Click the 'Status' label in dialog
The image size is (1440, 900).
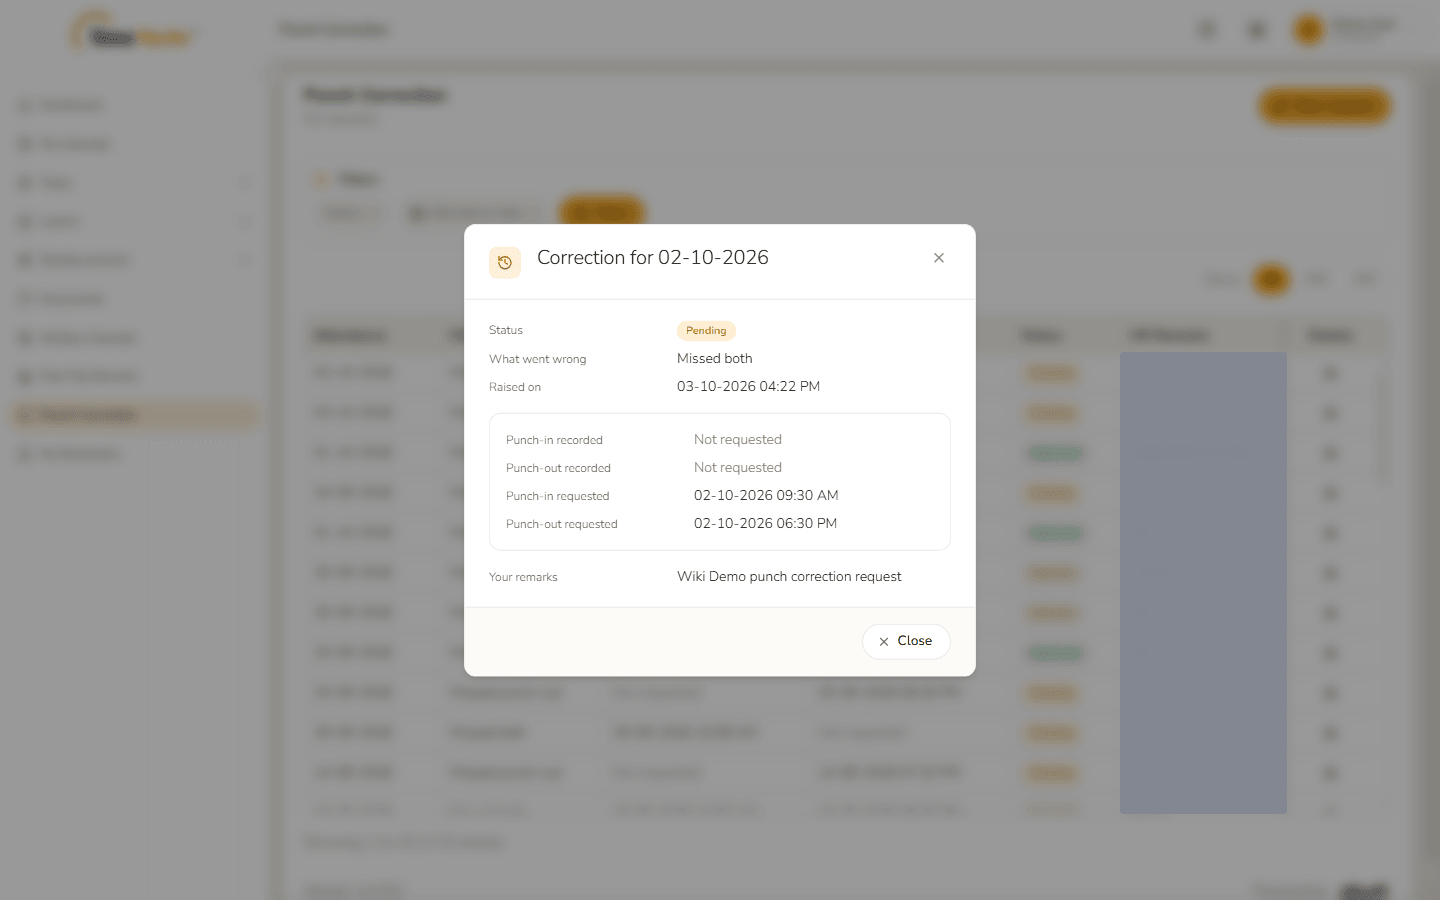pyautogui.click(x=506, y=330)
